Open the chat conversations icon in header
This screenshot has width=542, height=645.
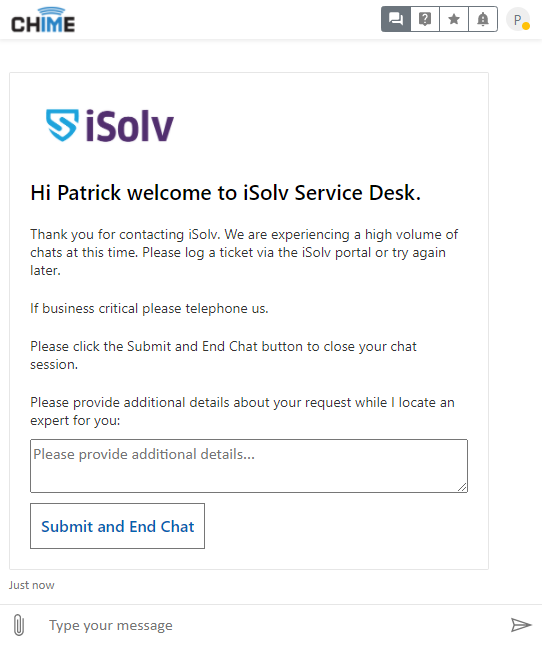coord(396,19)
